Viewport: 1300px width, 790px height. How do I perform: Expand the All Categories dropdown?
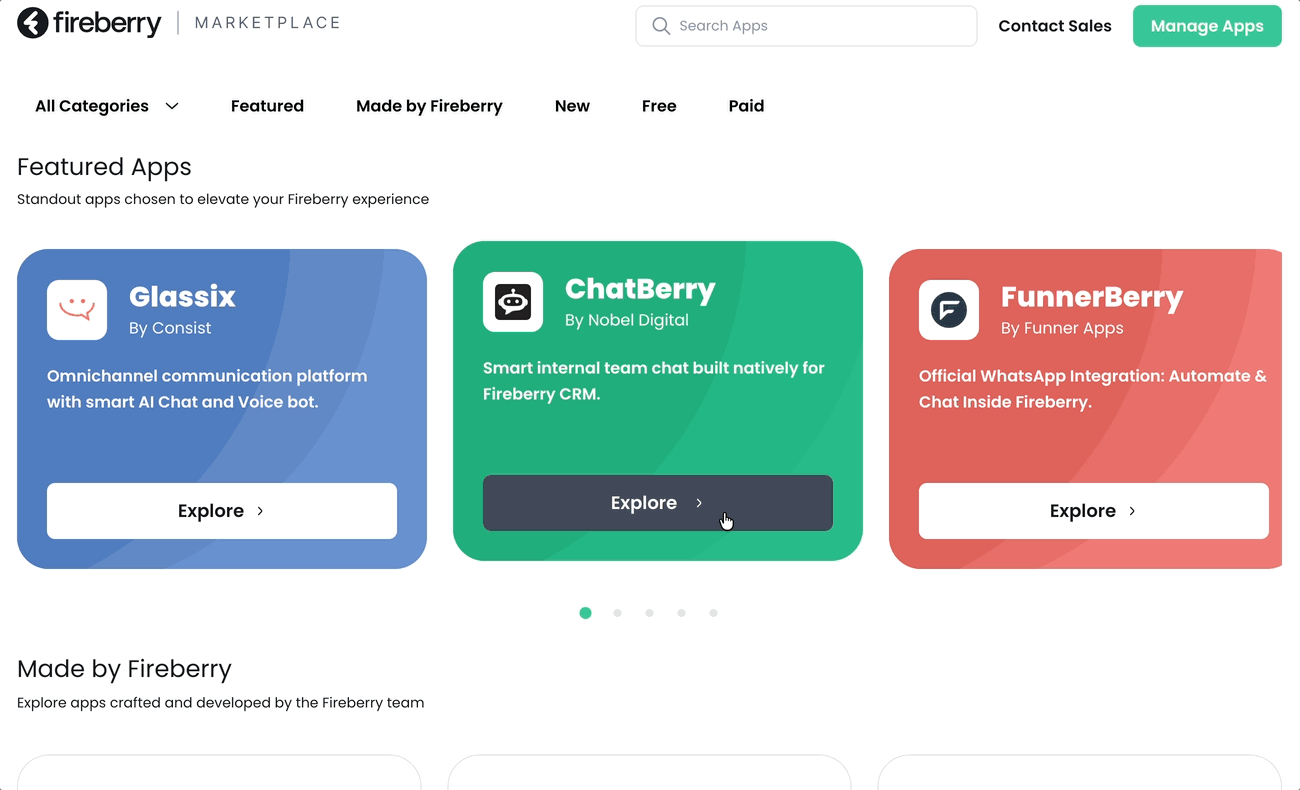tap(107, 106)
